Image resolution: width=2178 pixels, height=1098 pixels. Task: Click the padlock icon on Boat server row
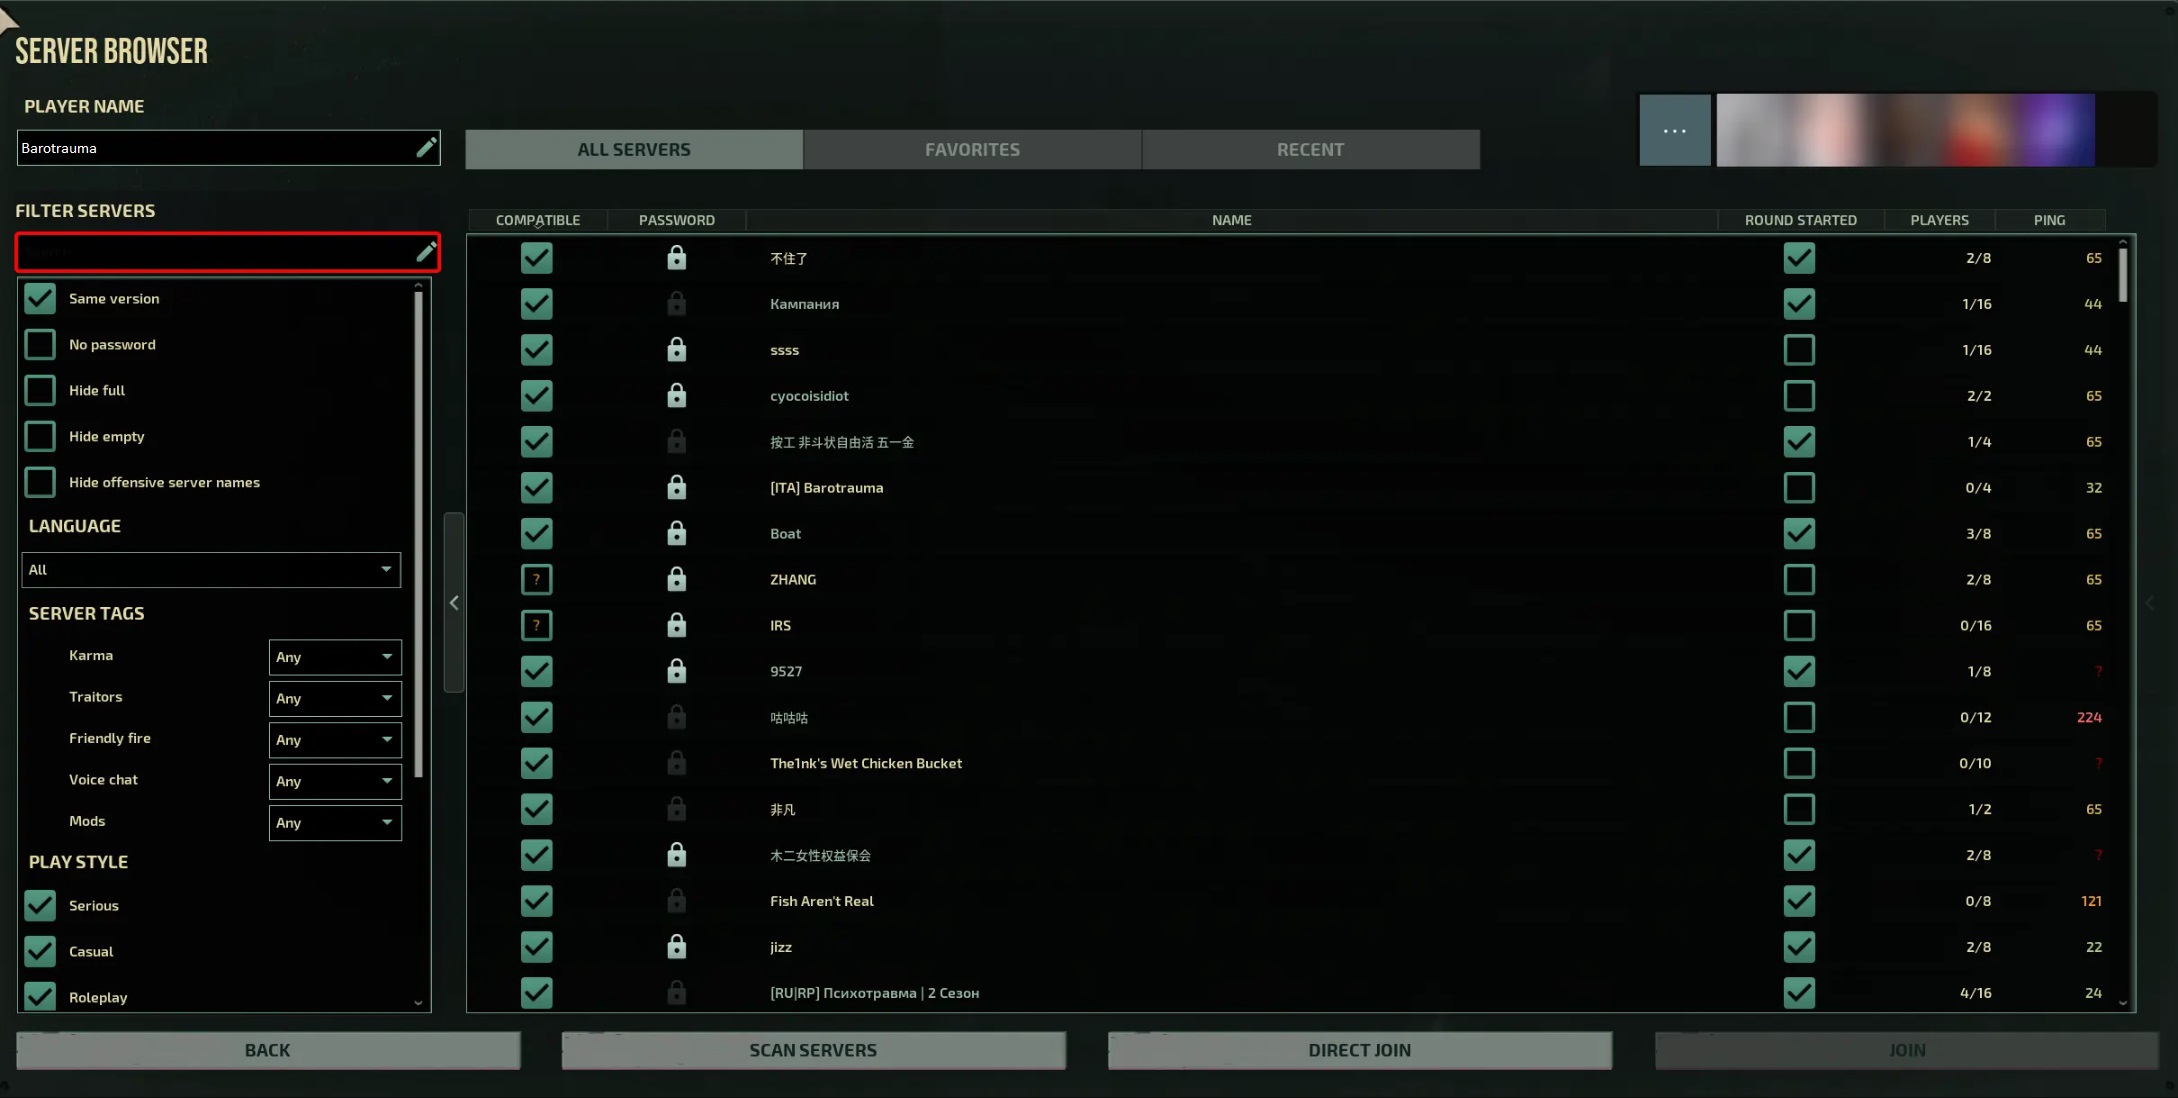(677, 533)
